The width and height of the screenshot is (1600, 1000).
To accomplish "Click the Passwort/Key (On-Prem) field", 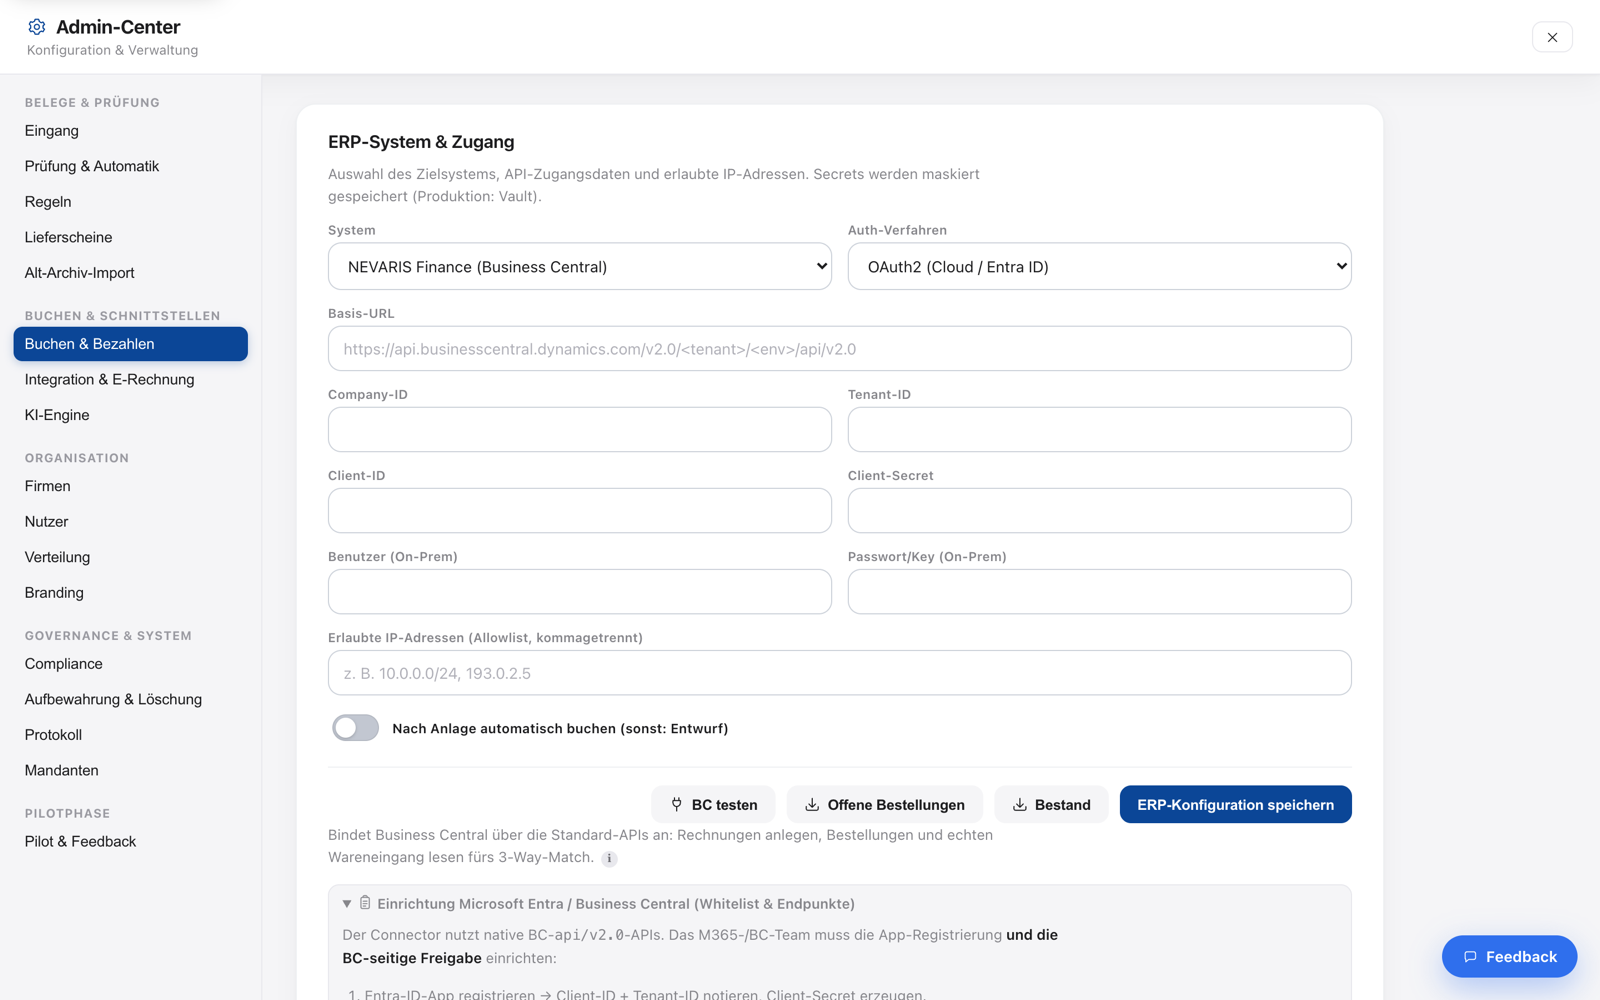I will click(1100, 592).
